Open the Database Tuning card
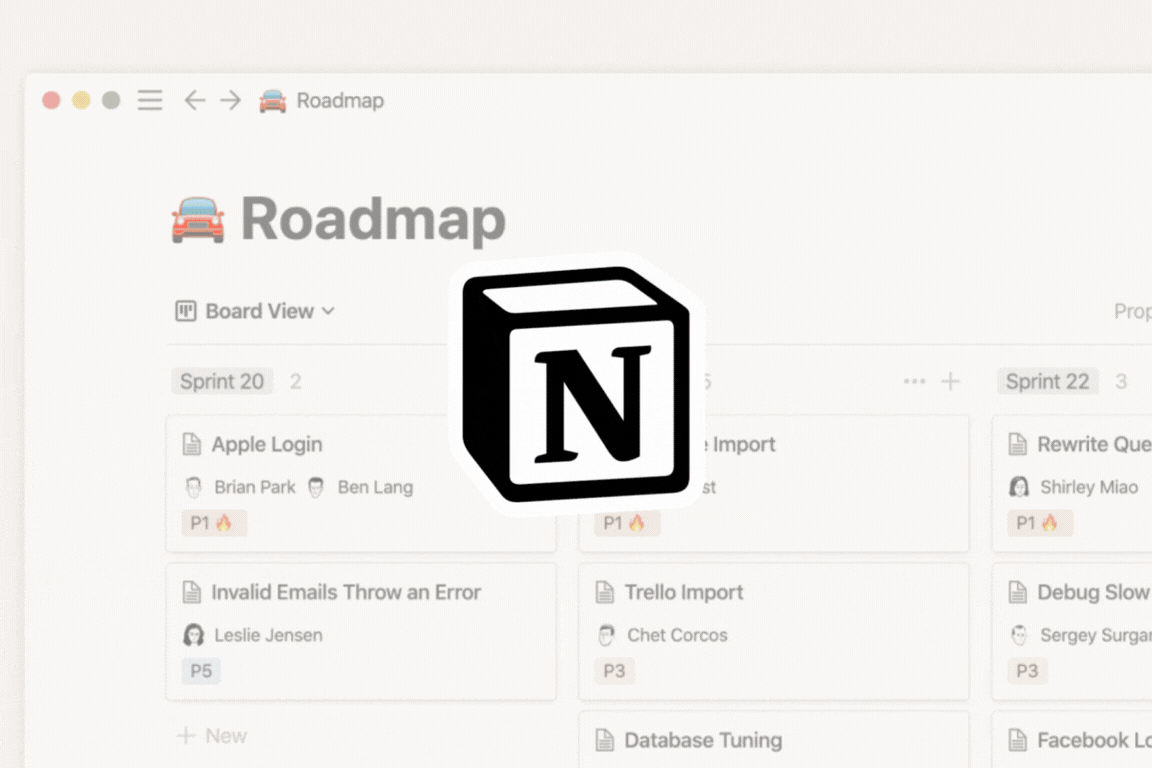This screenshot has height=768, width=1152. [x=774, y=740]
